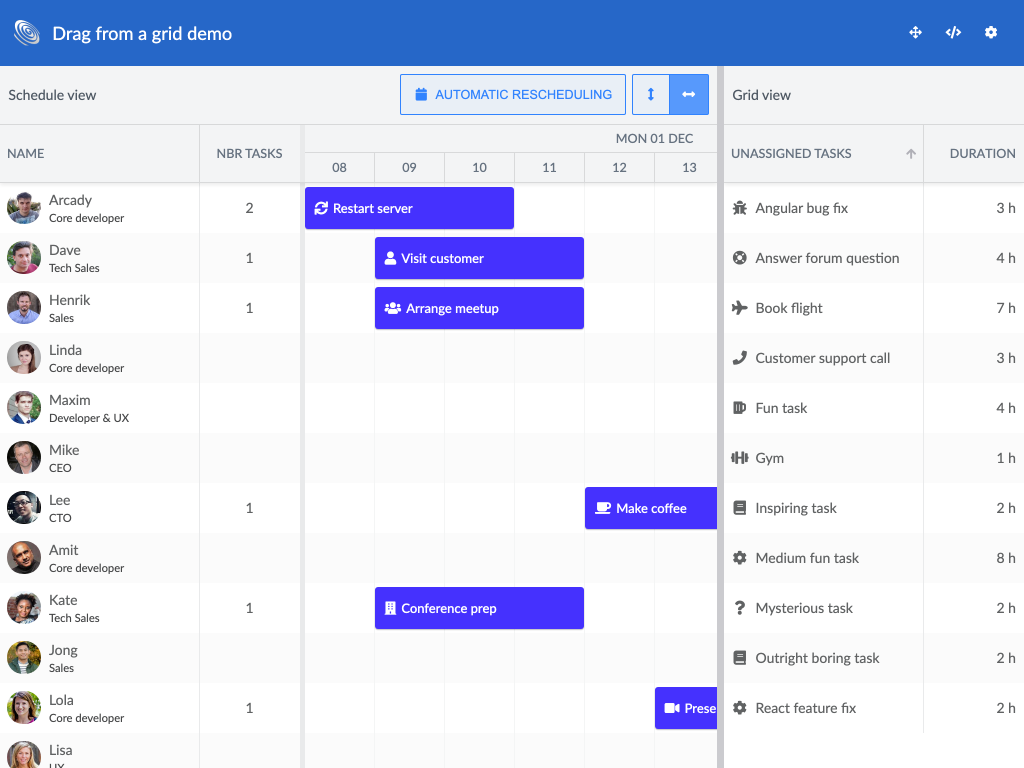Screen dimensions: 1024x768
Task: Click the airplane icon beside Book flight
Action: coord(740,308)
